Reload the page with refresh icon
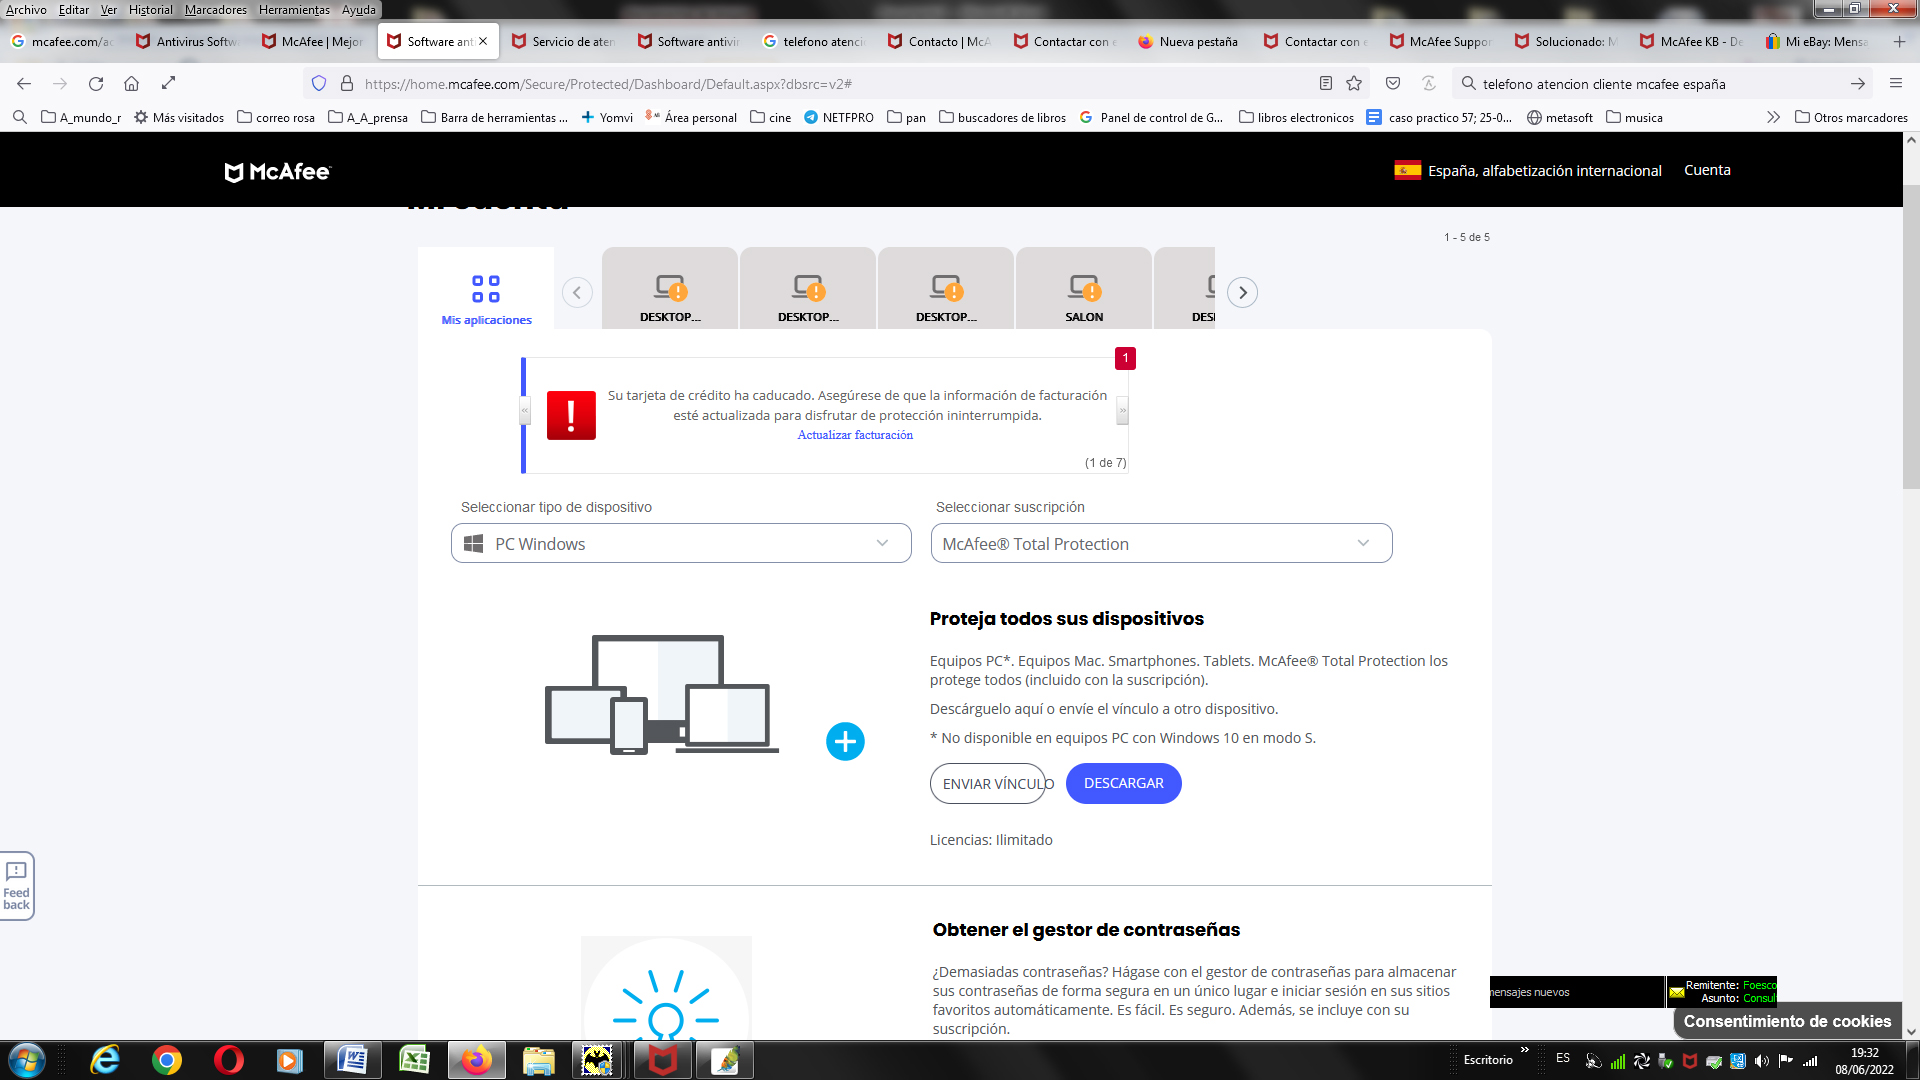 click(x=96, y=84)
